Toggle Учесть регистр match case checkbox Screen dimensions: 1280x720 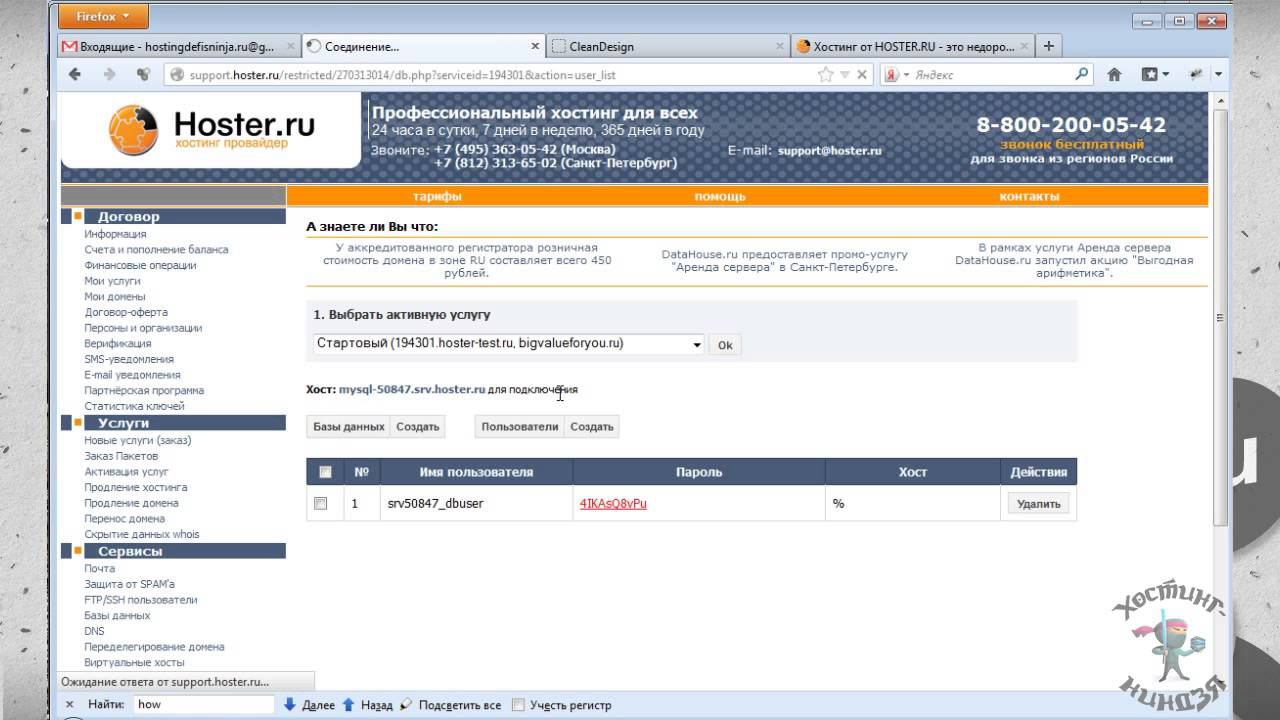click(x=518, y=705)
